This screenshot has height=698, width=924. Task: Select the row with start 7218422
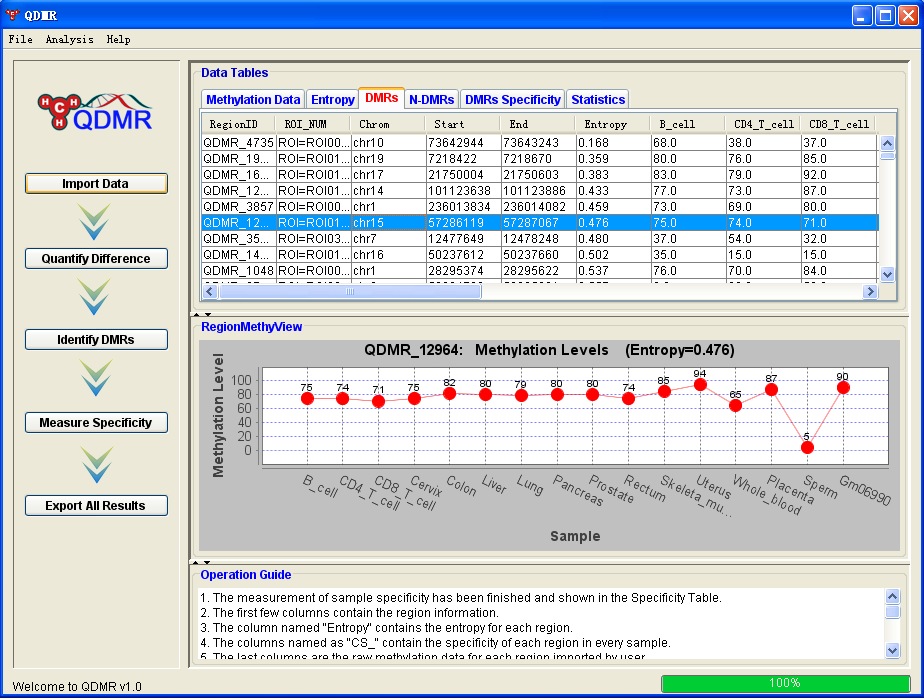pyautogui.click(x=539, y=159)
